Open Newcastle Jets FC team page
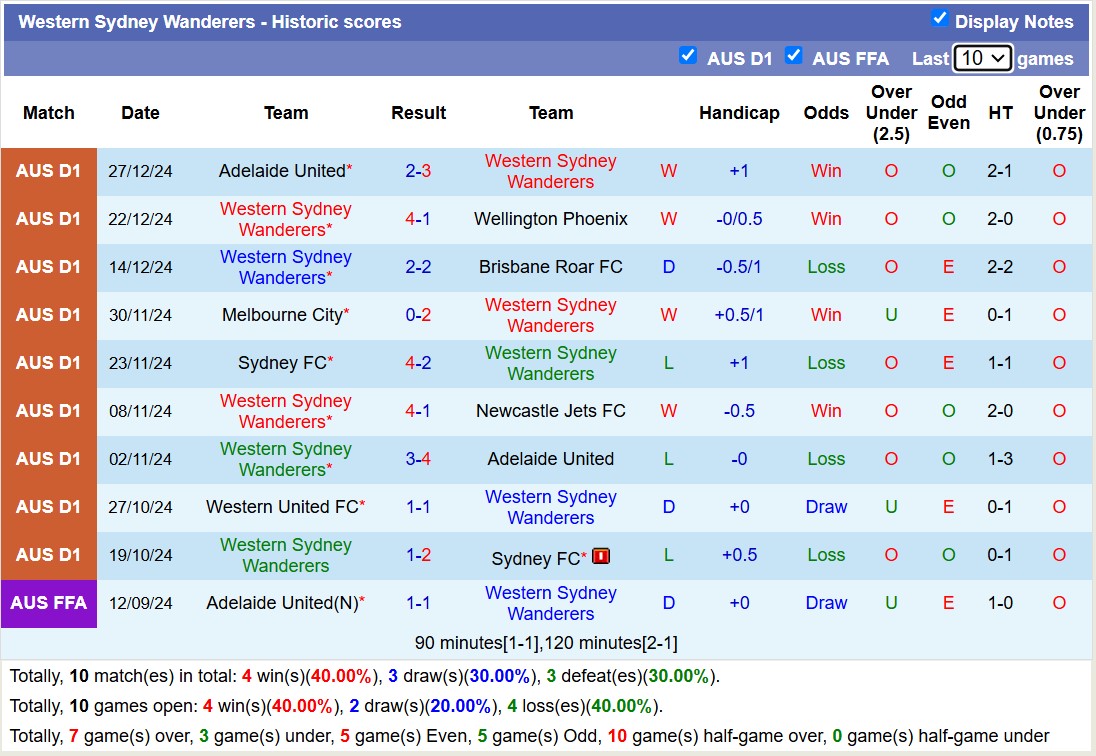The height and width of the screenshot is (756, 1096). [x=551, y=411]
